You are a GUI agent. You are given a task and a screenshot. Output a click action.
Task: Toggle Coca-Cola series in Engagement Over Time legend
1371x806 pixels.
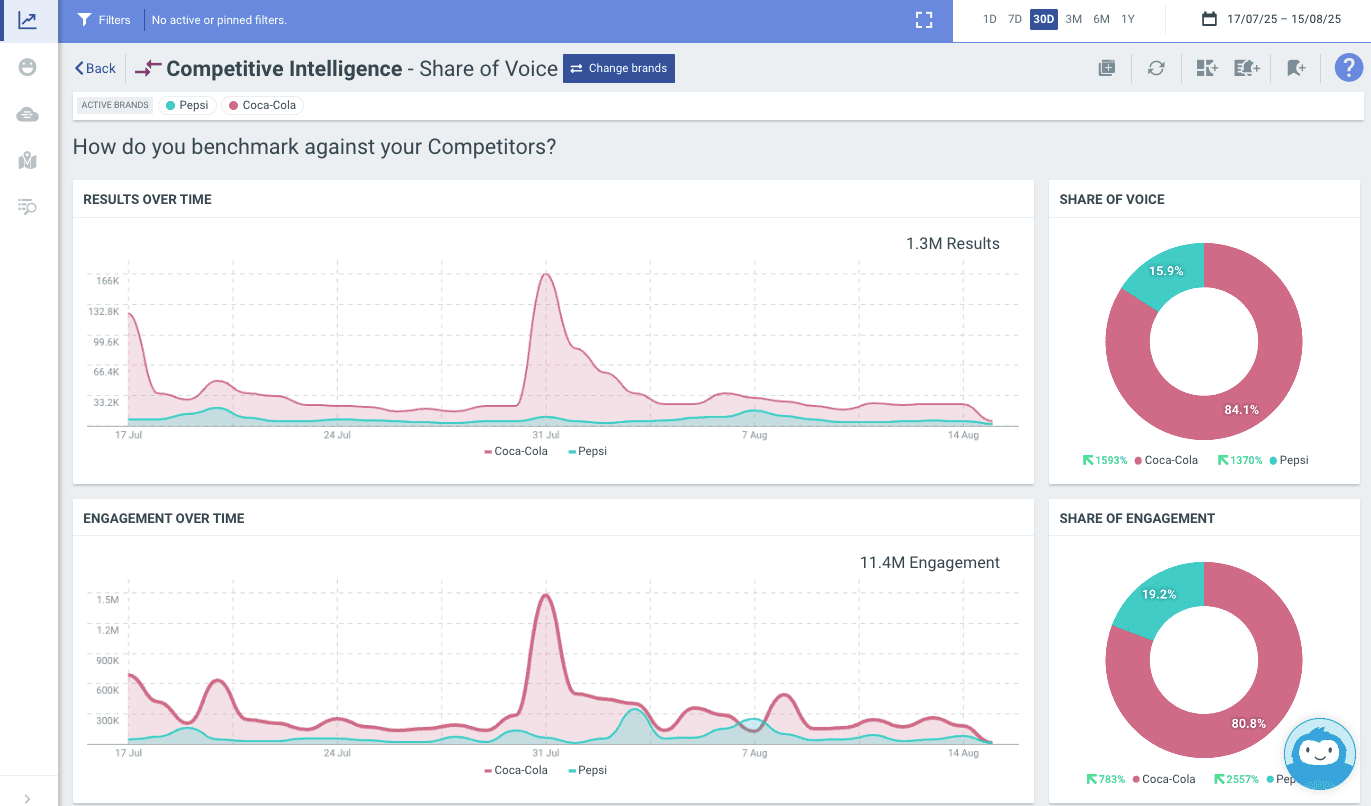point(516,770)
